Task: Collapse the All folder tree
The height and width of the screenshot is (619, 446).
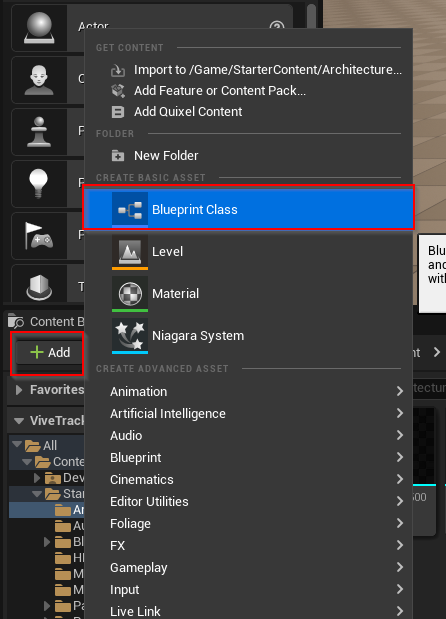Action: 17,445
